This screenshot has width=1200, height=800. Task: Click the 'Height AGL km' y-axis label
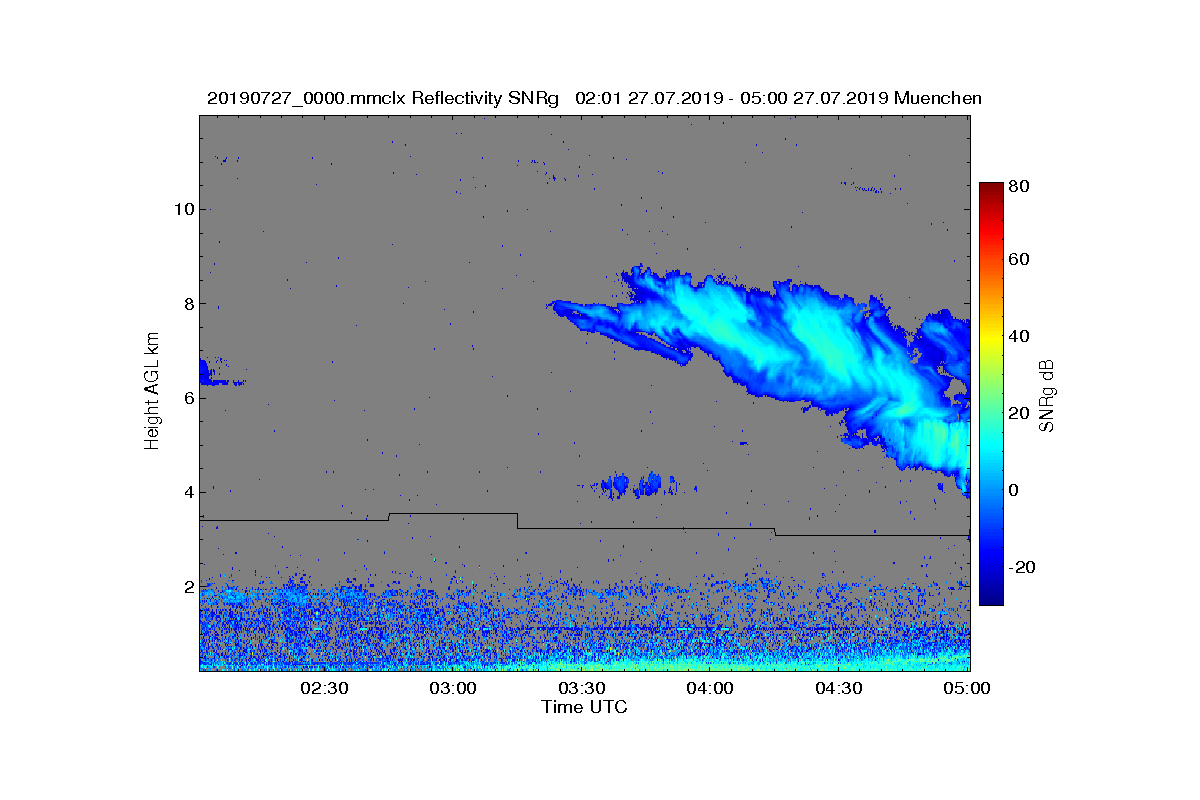tap(152, 392)
